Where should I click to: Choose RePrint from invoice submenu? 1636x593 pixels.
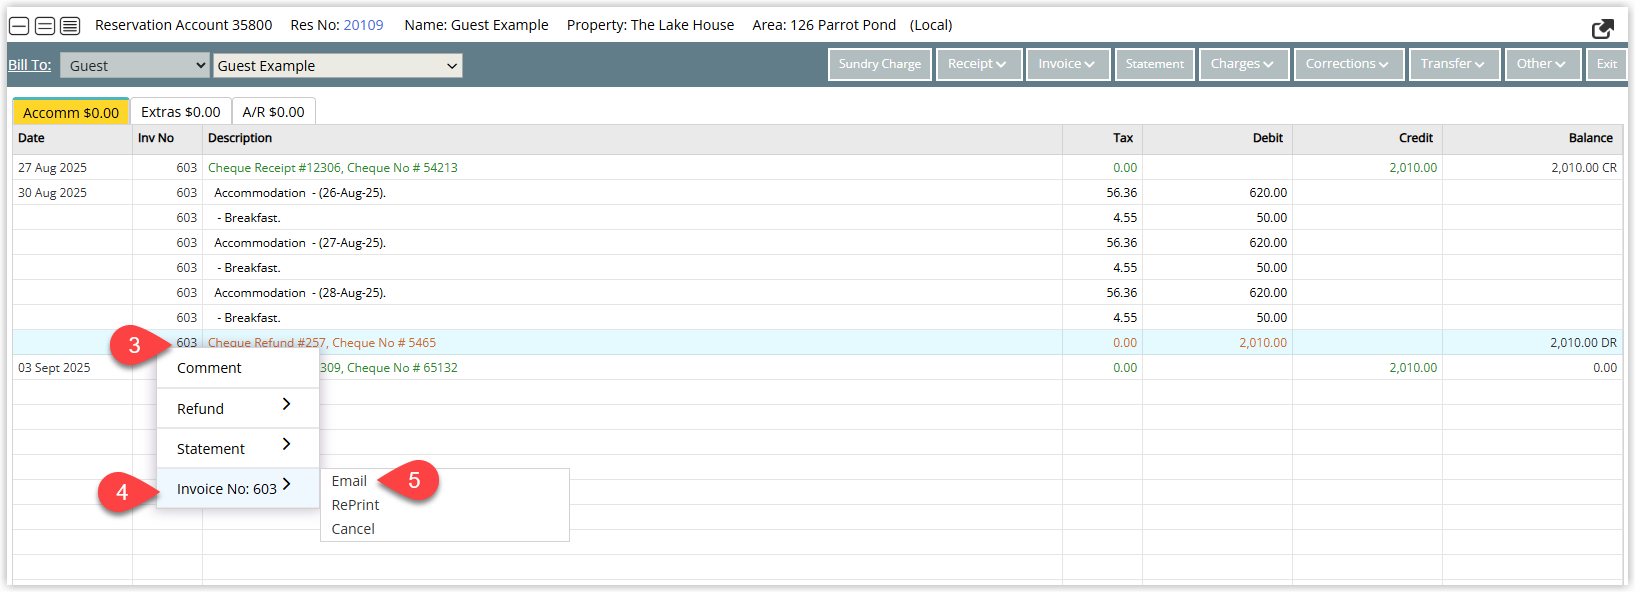(356, 505)
